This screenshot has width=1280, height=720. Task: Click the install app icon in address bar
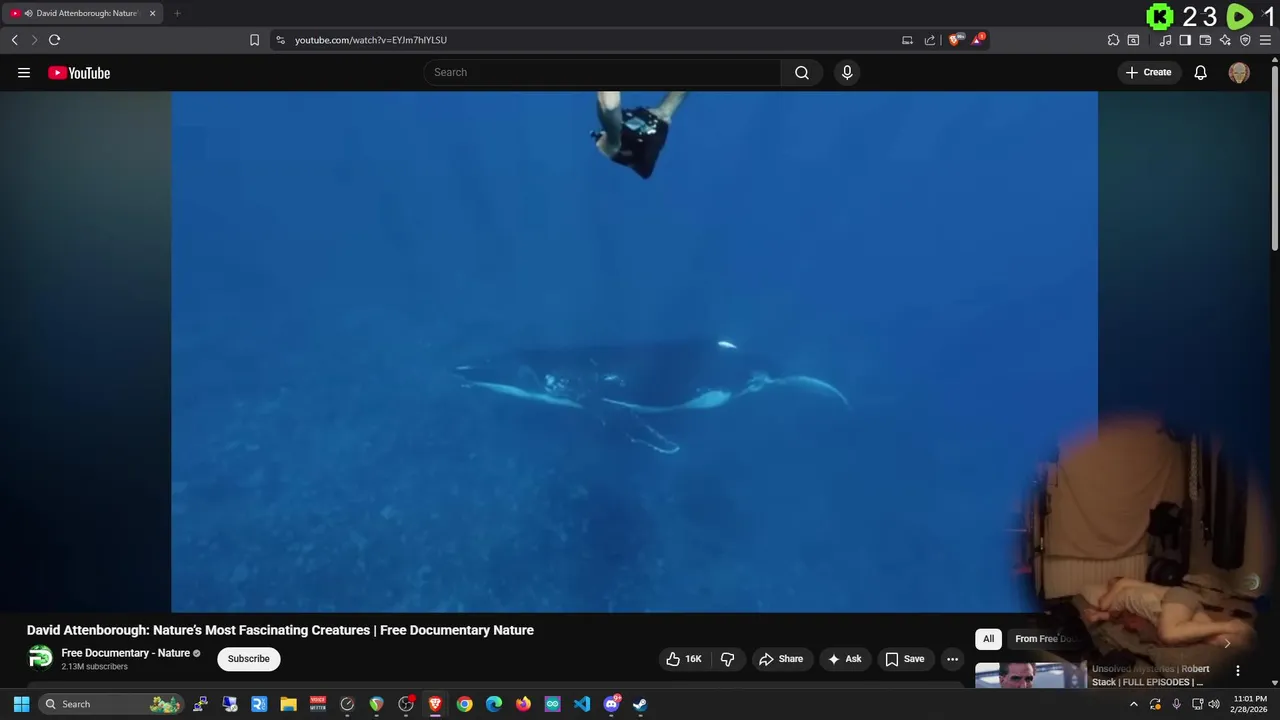pyautogui.click(x=907, y=40)
